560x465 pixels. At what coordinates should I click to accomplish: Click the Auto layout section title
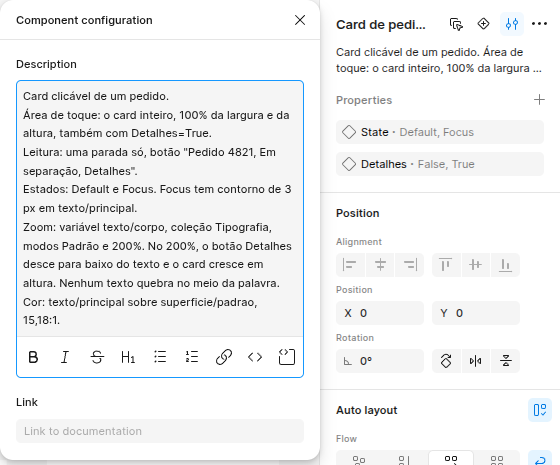366,410
